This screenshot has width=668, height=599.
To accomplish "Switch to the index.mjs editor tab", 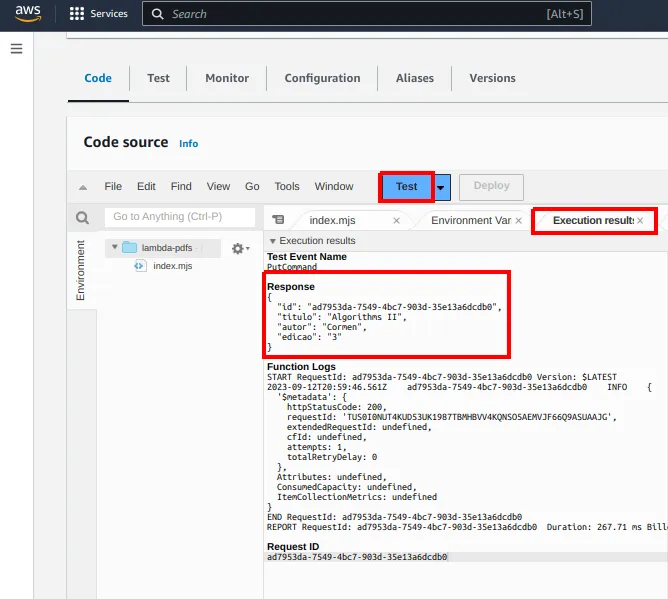I will pos(332,220).
